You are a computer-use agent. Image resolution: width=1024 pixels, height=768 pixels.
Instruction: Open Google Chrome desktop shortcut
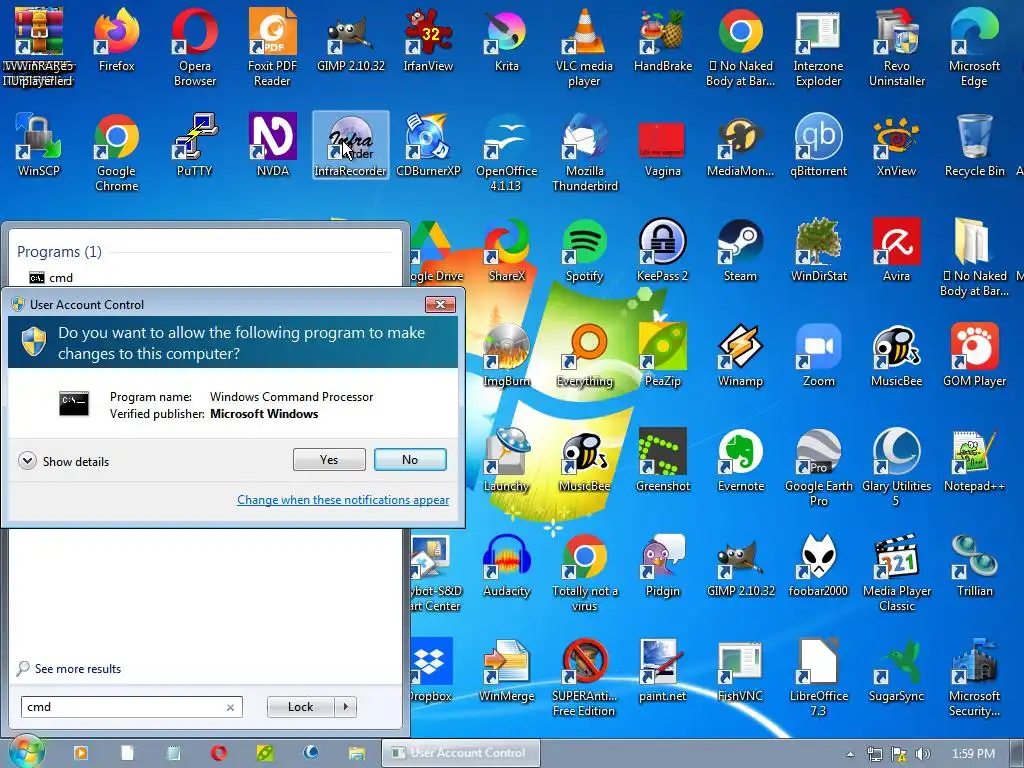coord(116,153)
